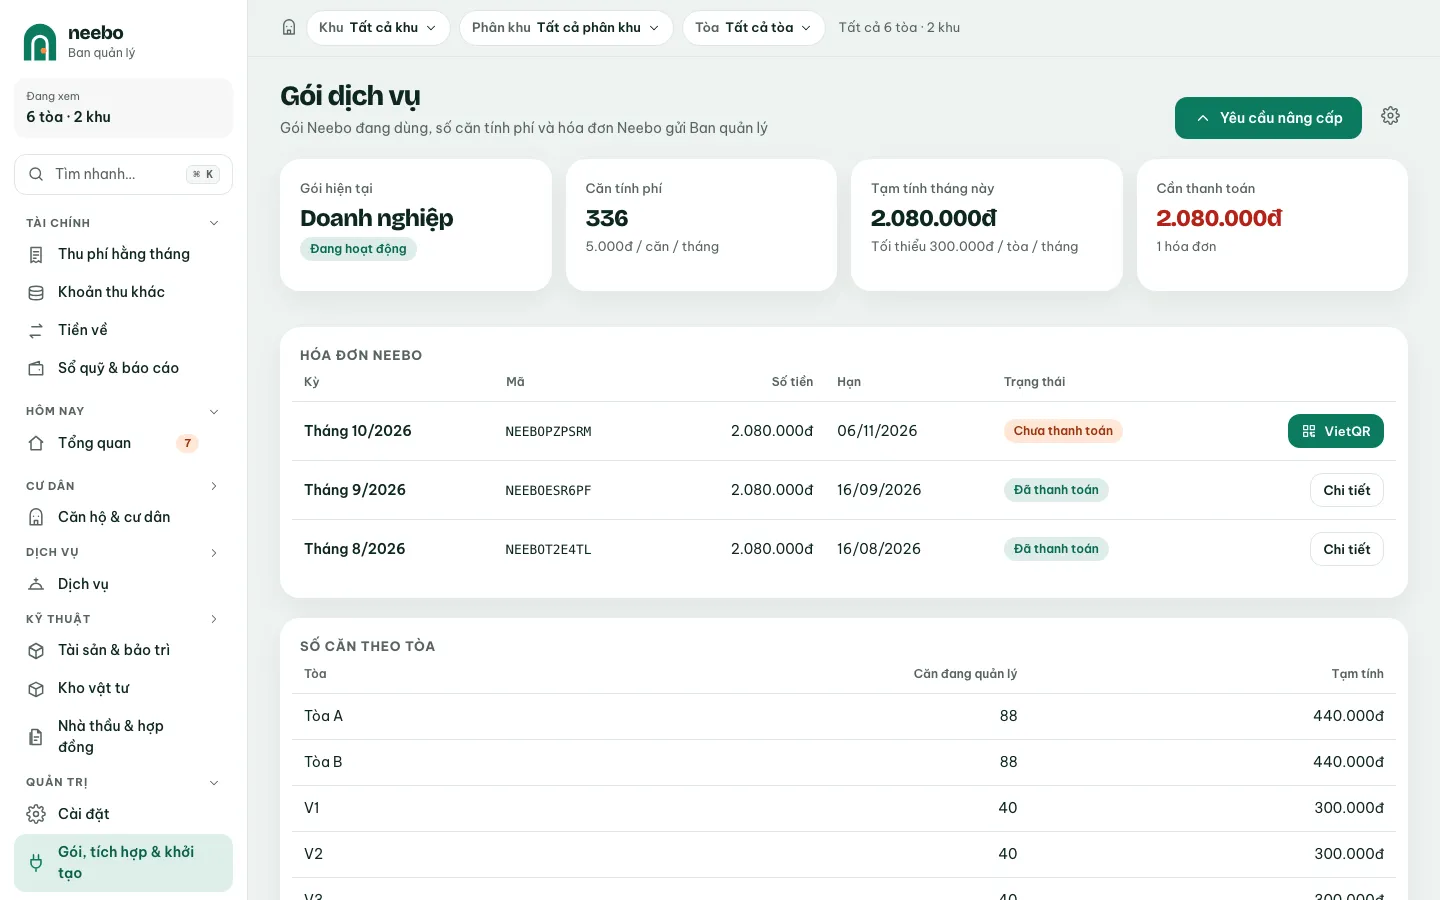Click the Kho vật tư box icon
Screen dimensions: 1440x900
pyautogui.click(x=36, y=689)
